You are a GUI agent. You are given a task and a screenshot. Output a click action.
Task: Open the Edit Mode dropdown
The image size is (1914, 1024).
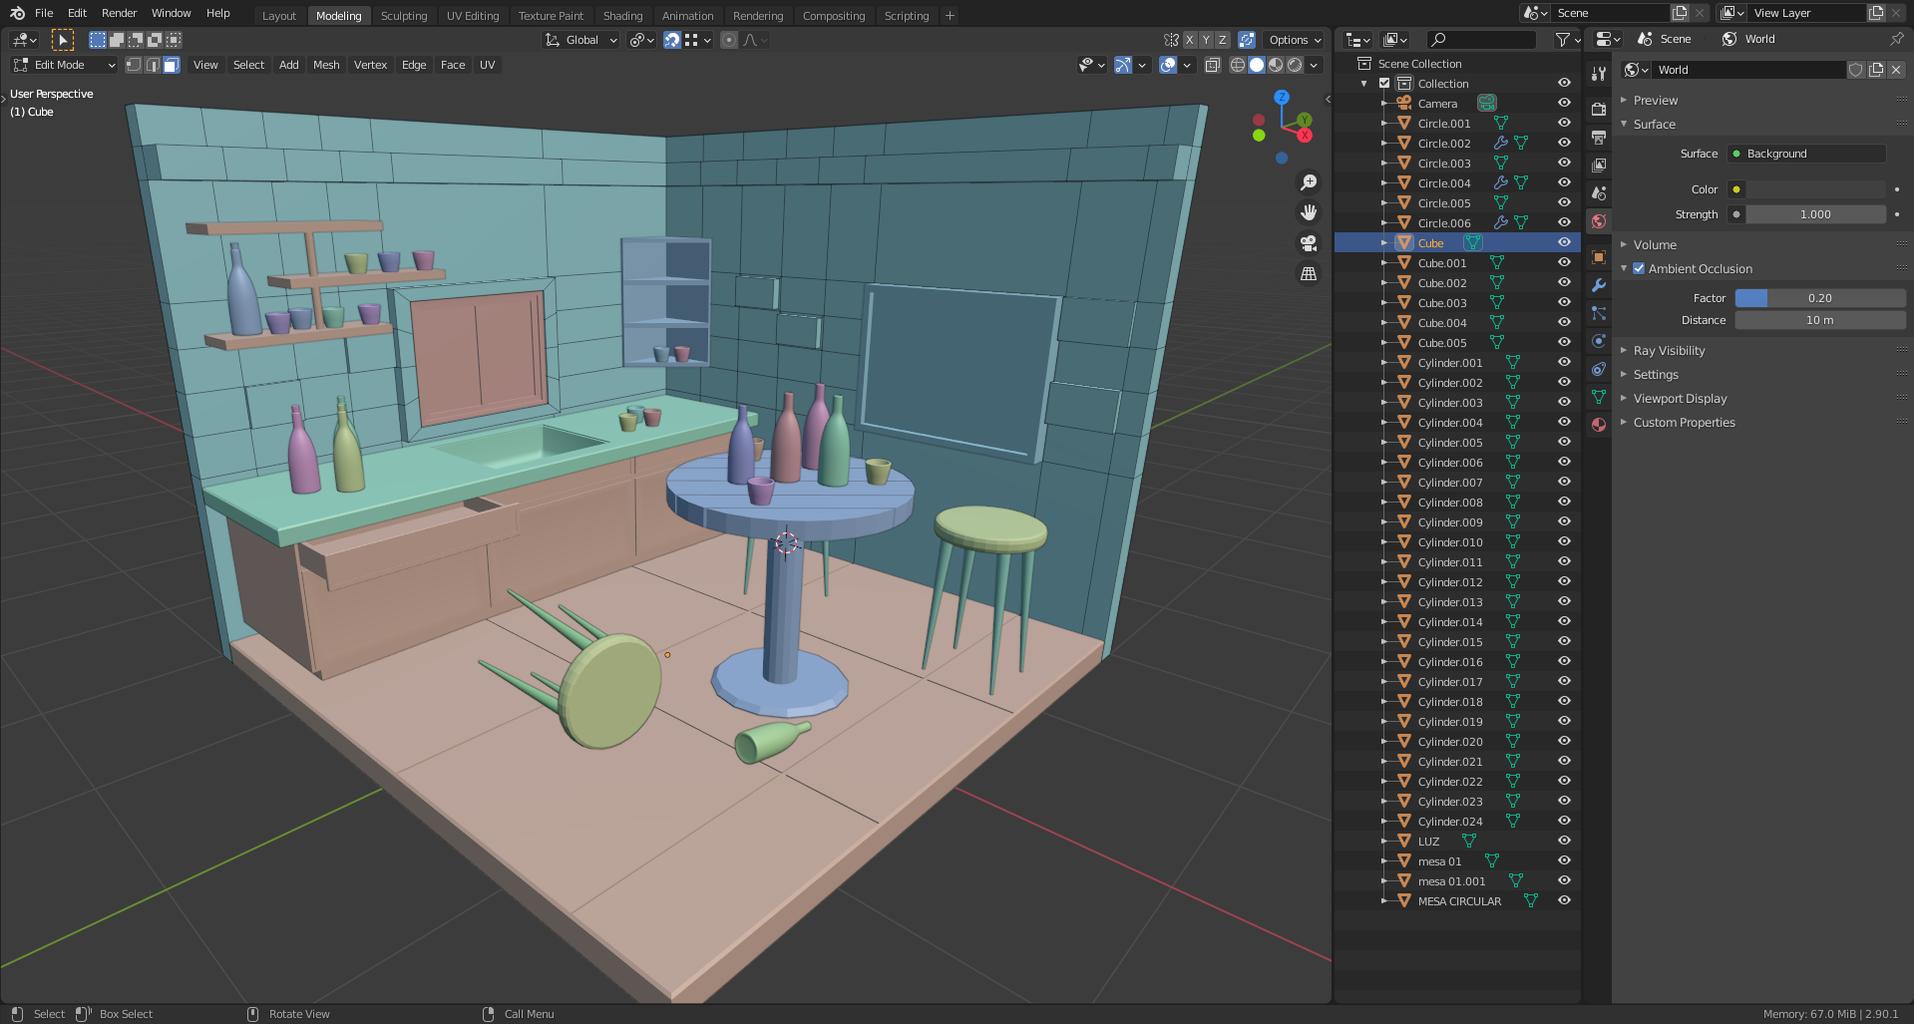[x=64, y=65]
